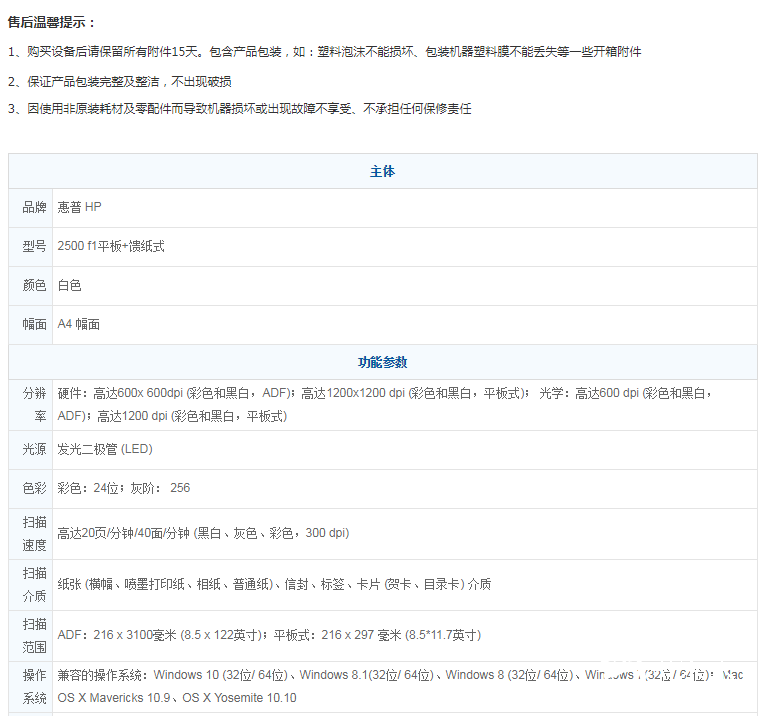Screen dimensions: 766x716
Task: Click the 发光二极管 (LED) light source value
Action: pyautogui.click(x=105, y=450)
